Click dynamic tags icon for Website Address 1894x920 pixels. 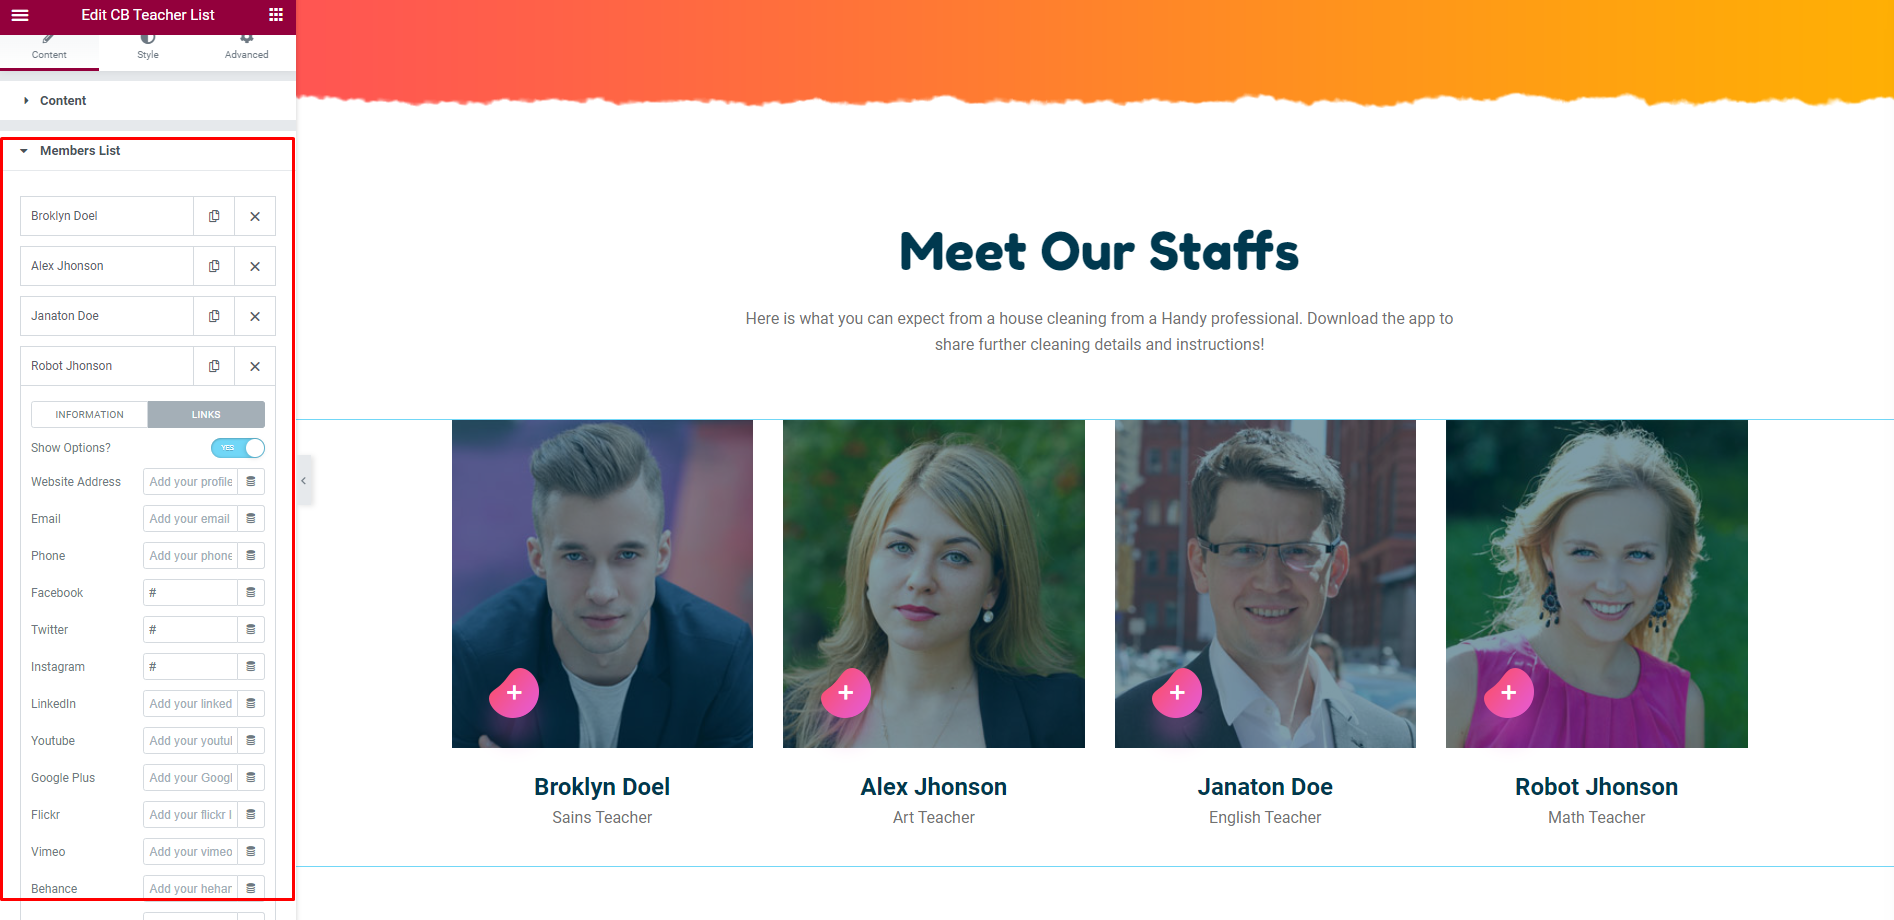[x=251, y=482]
